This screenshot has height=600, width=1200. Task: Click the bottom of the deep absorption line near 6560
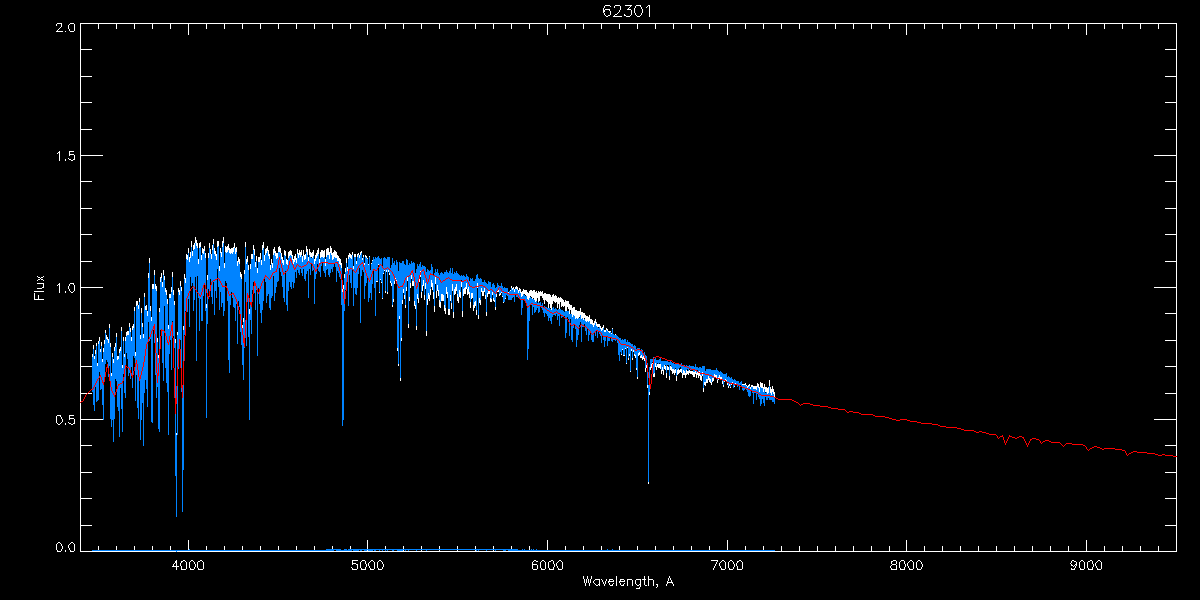[648, 482]
